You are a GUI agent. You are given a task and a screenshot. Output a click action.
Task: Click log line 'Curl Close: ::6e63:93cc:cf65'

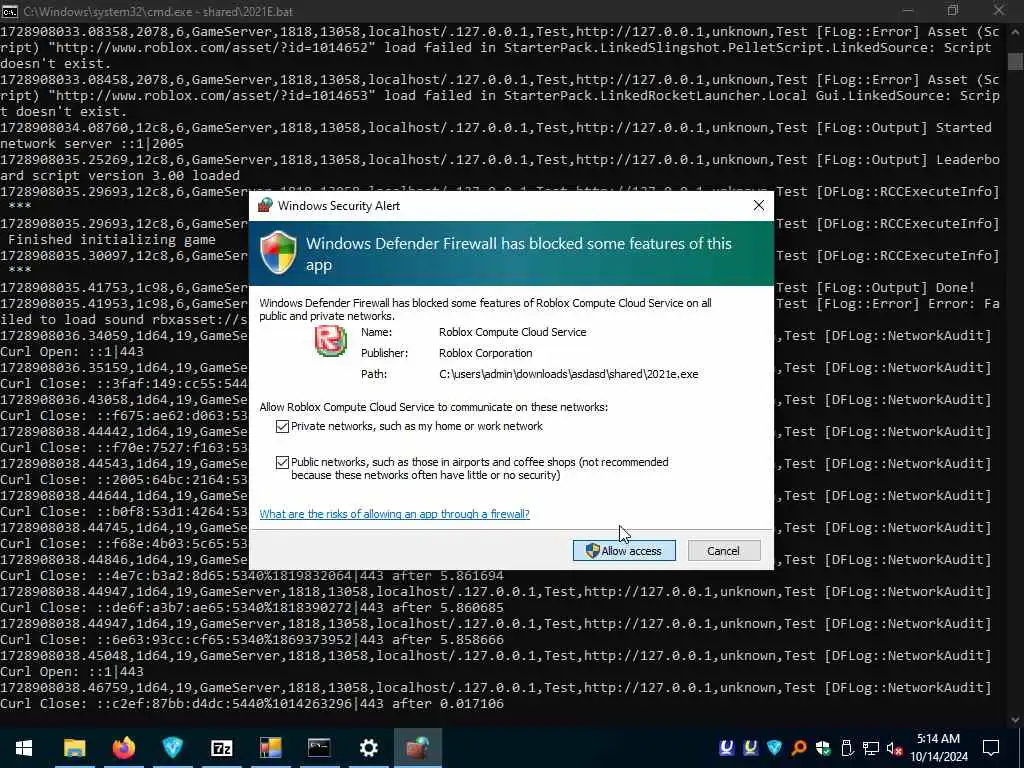[x=252, y=640]
